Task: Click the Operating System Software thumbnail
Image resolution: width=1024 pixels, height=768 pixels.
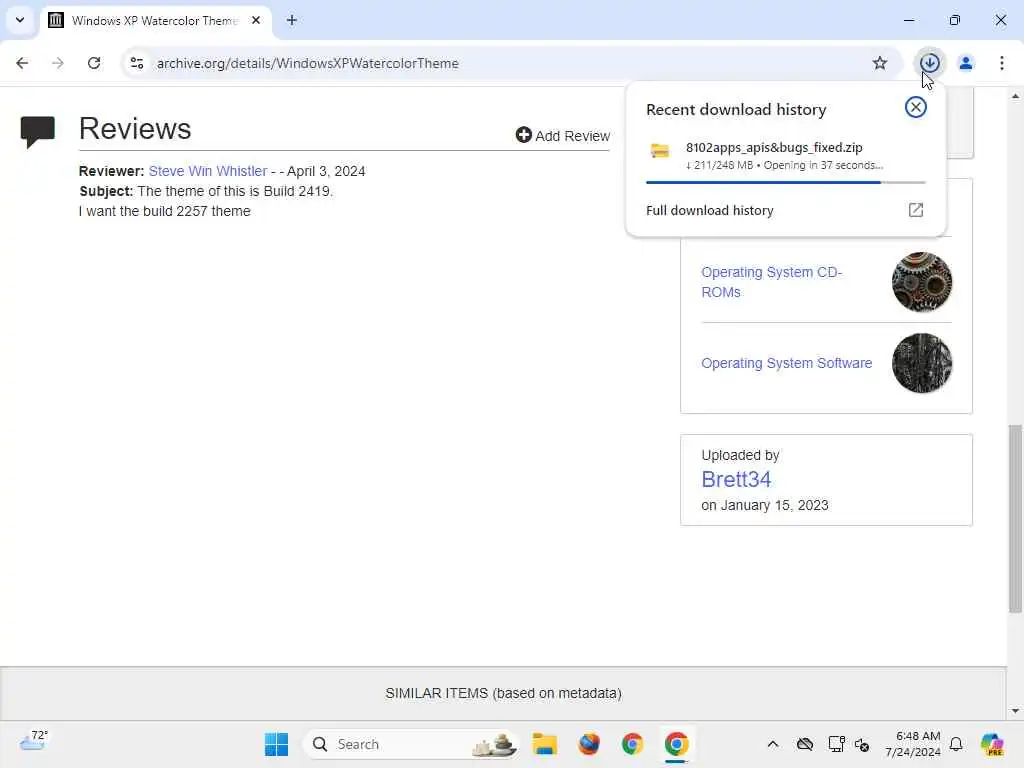Action: [921, 363]
